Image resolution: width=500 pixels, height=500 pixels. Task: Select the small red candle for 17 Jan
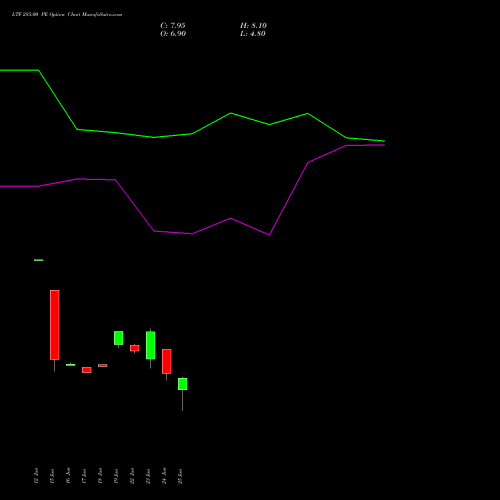click(x=87, y=370)
